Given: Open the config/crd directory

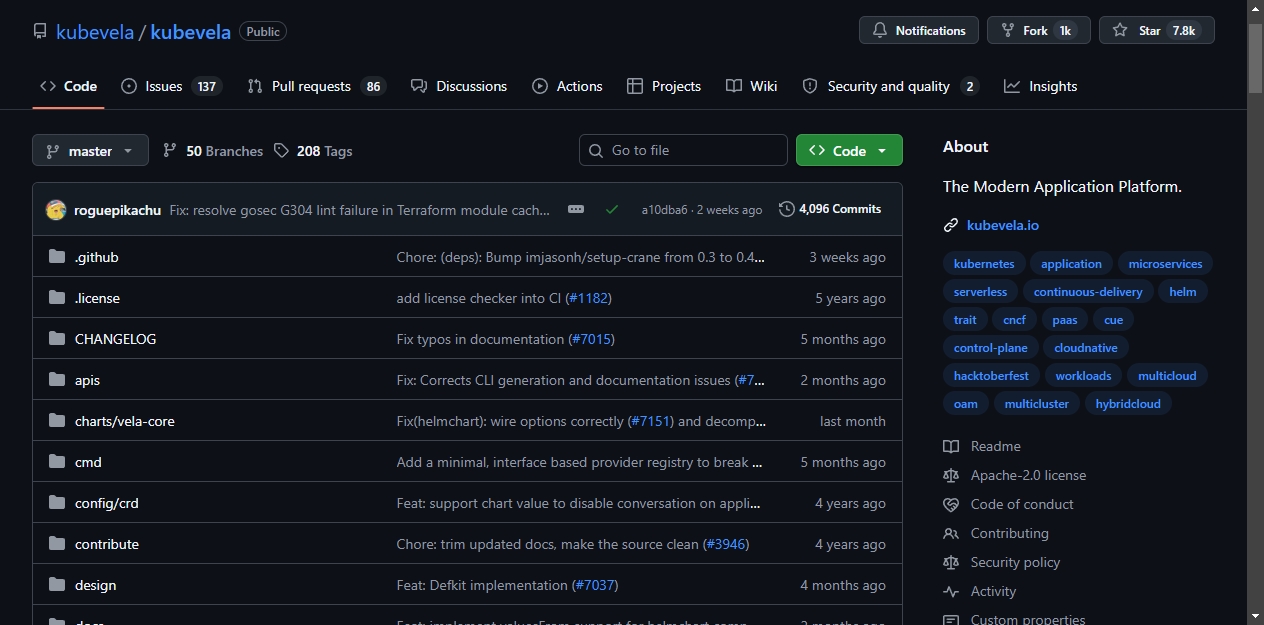Looking at the screenshot, I should point(107,503).
